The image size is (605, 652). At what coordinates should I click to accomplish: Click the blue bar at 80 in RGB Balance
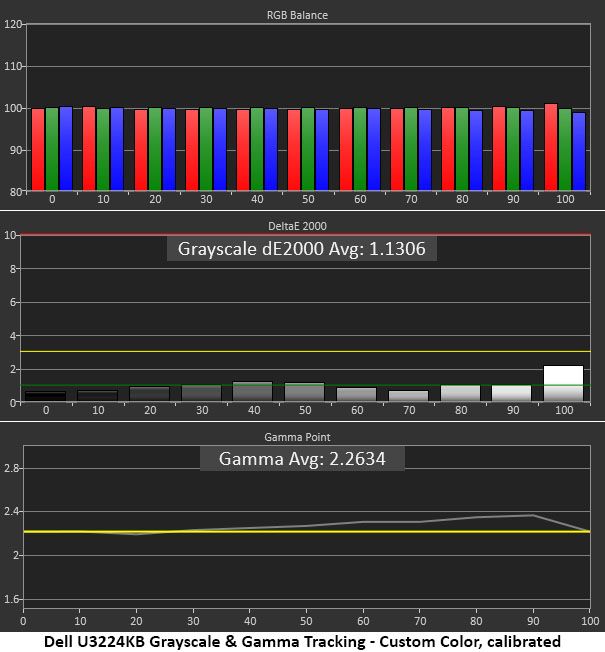[476, 151]
